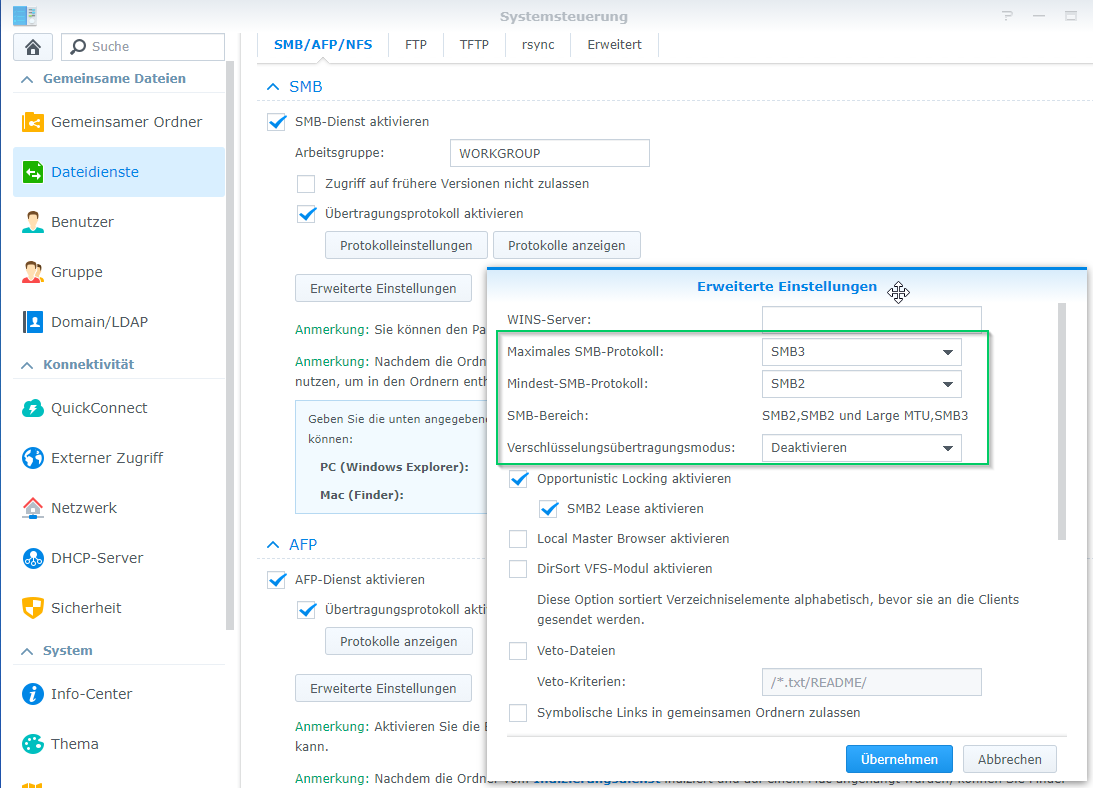The width and height of the screenshot is (1093, 788).
Task: Click SMB-Bereich value text
Action: 865,416
